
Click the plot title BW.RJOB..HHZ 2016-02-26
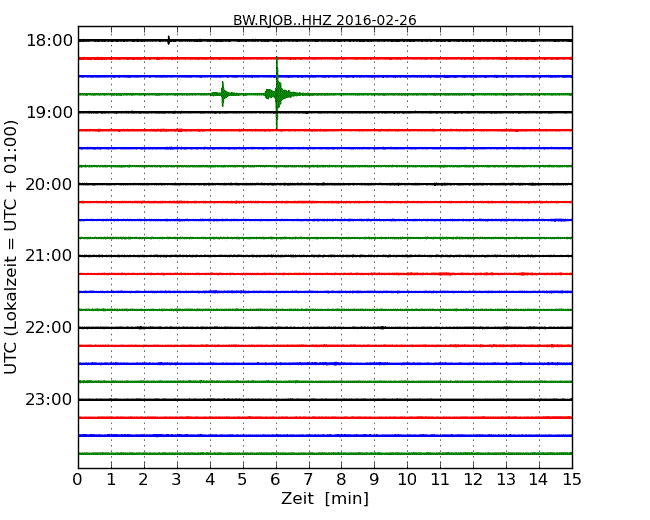tap(325, 20)
